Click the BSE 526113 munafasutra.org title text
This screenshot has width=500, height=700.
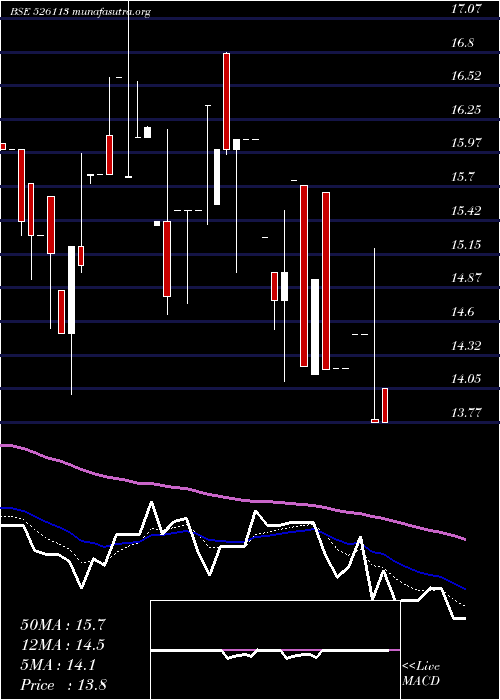(x=81, y=12)
